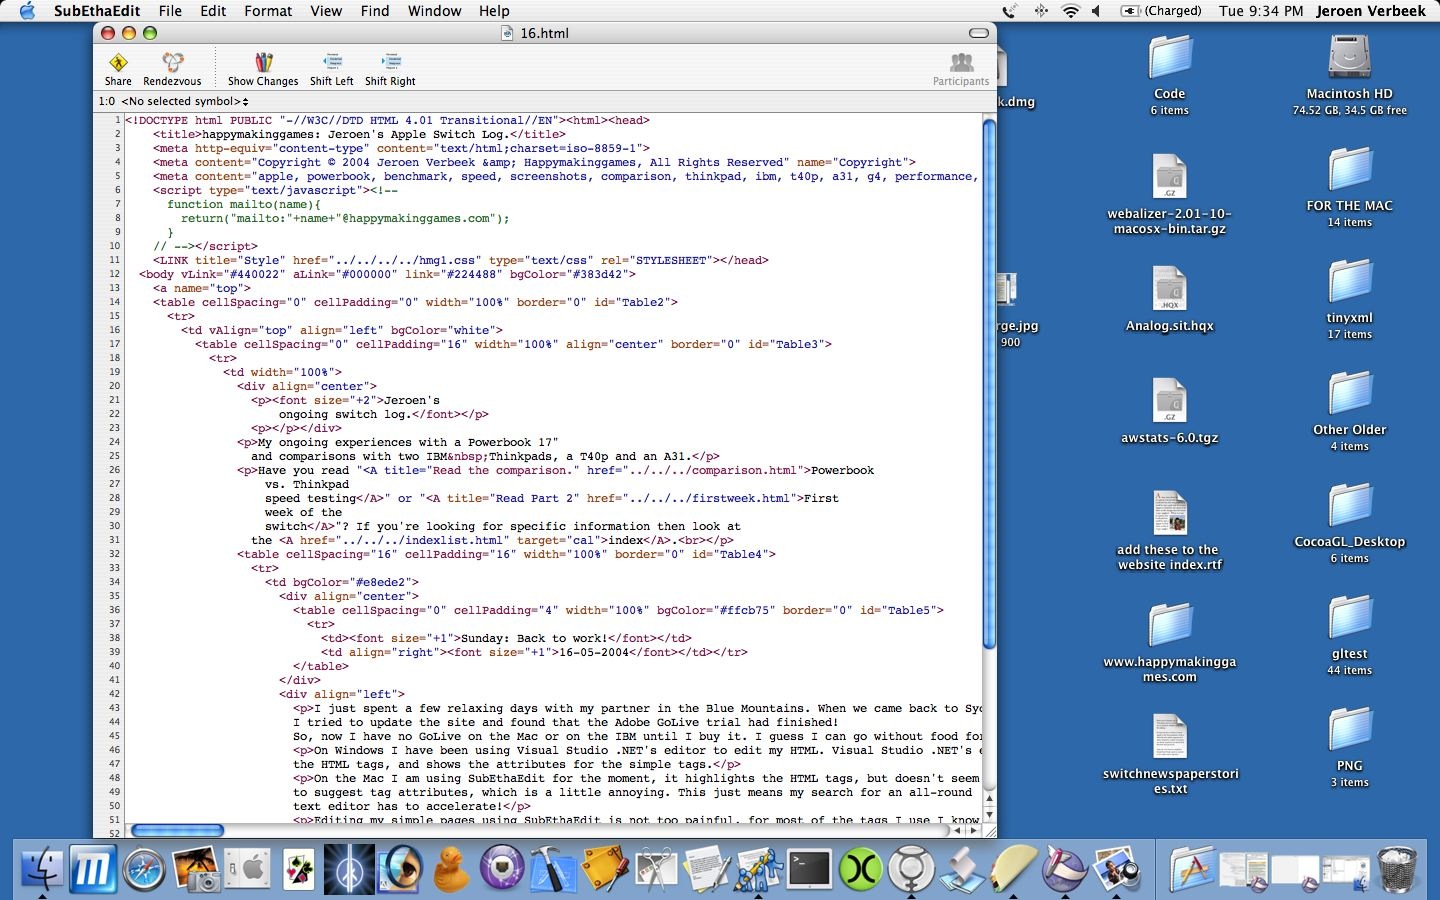Select the CocoaGL_Desktop folder
Viewport: 1440px width, 900px height.
tap(1349, 506)
